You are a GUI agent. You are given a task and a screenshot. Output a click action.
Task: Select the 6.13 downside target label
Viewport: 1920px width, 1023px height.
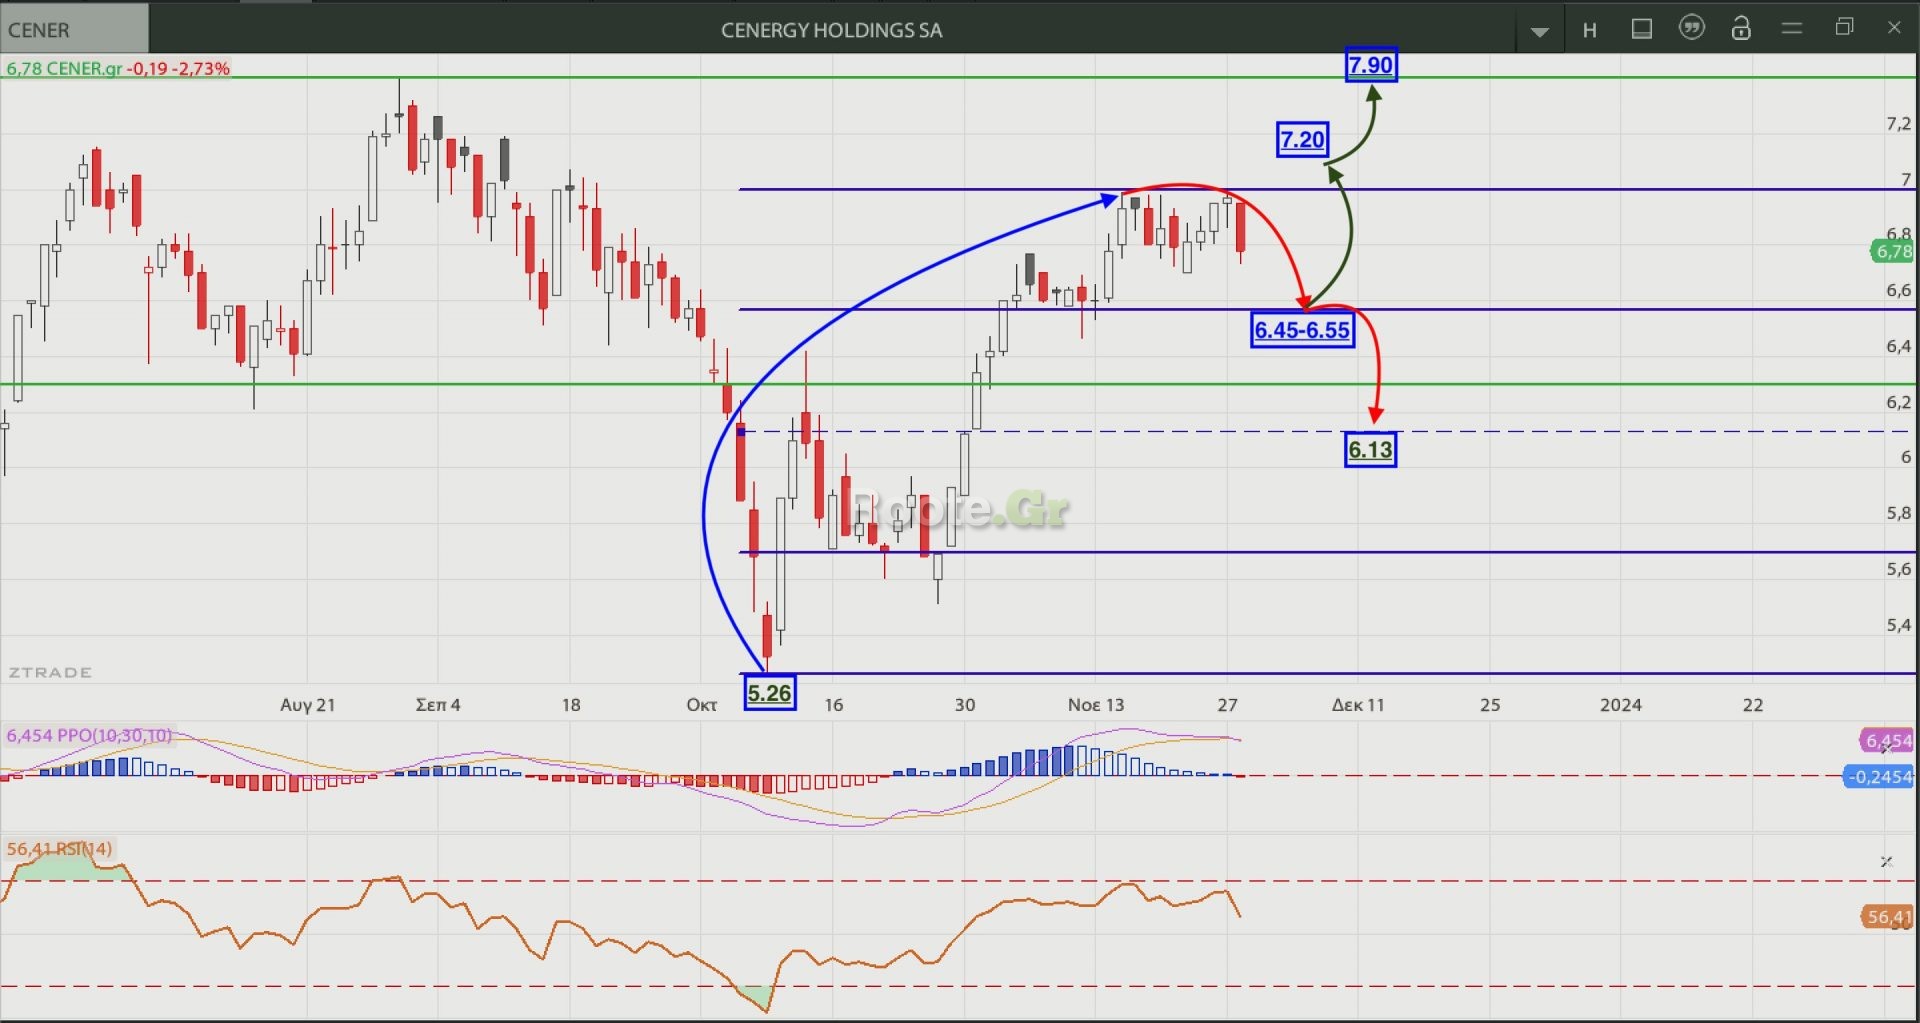click(1370, 450)
